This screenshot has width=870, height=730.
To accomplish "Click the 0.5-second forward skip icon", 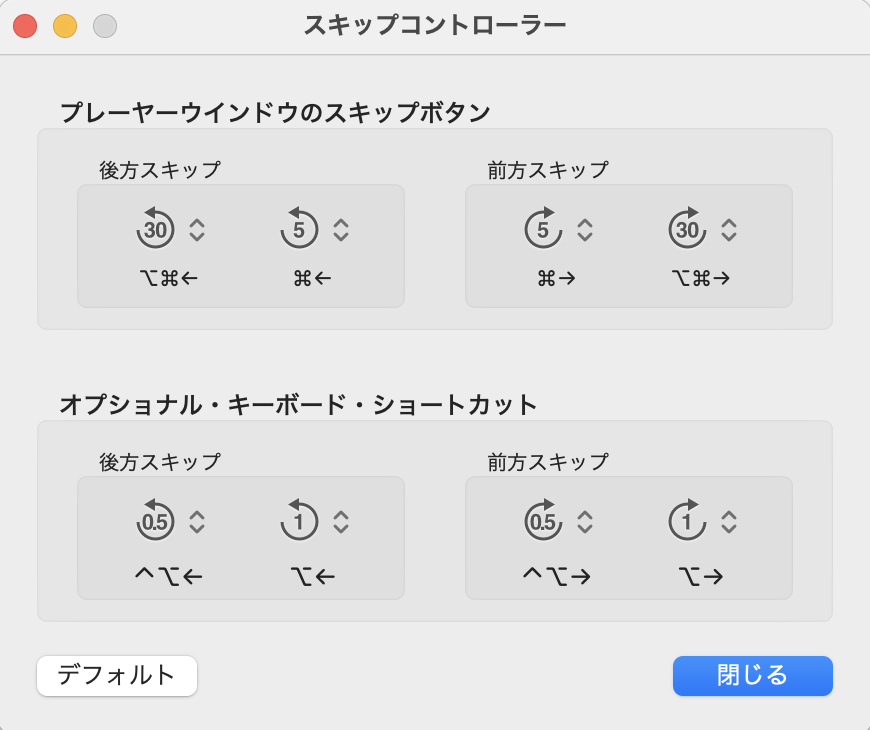I will (543, 520).
